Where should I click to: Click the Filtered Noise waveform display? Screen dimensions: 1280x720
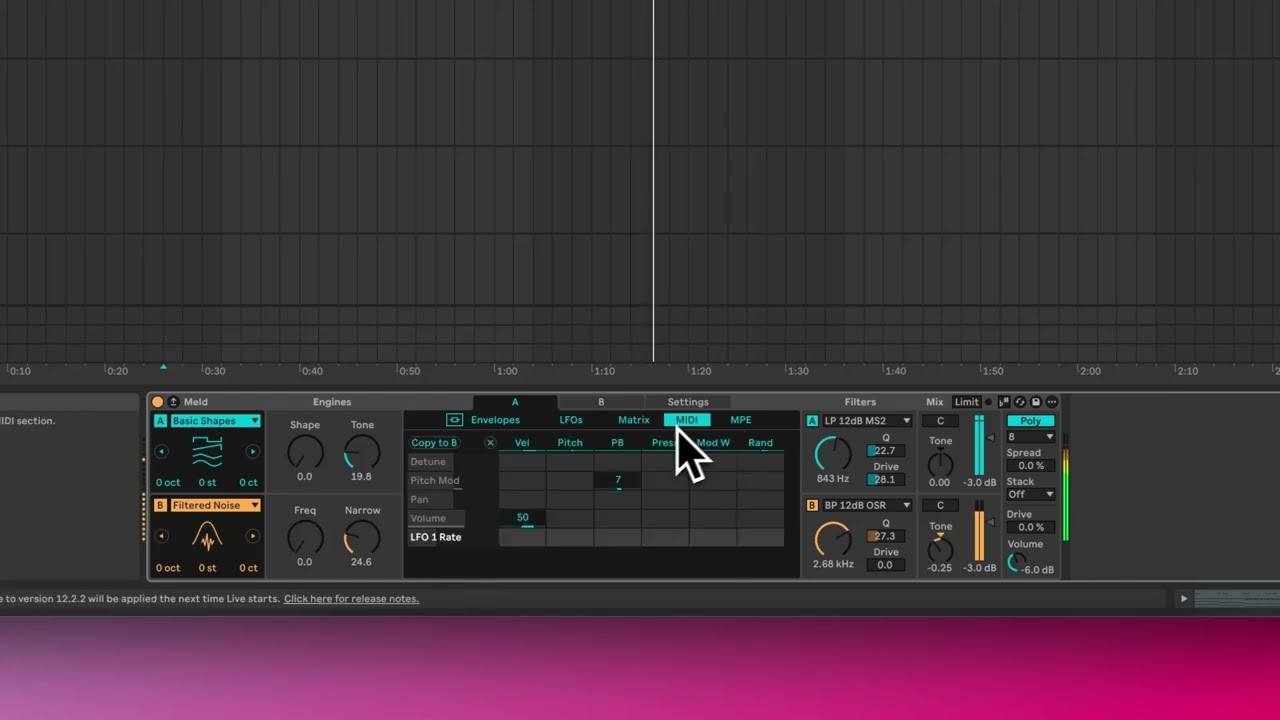click(x=207, y=537)
